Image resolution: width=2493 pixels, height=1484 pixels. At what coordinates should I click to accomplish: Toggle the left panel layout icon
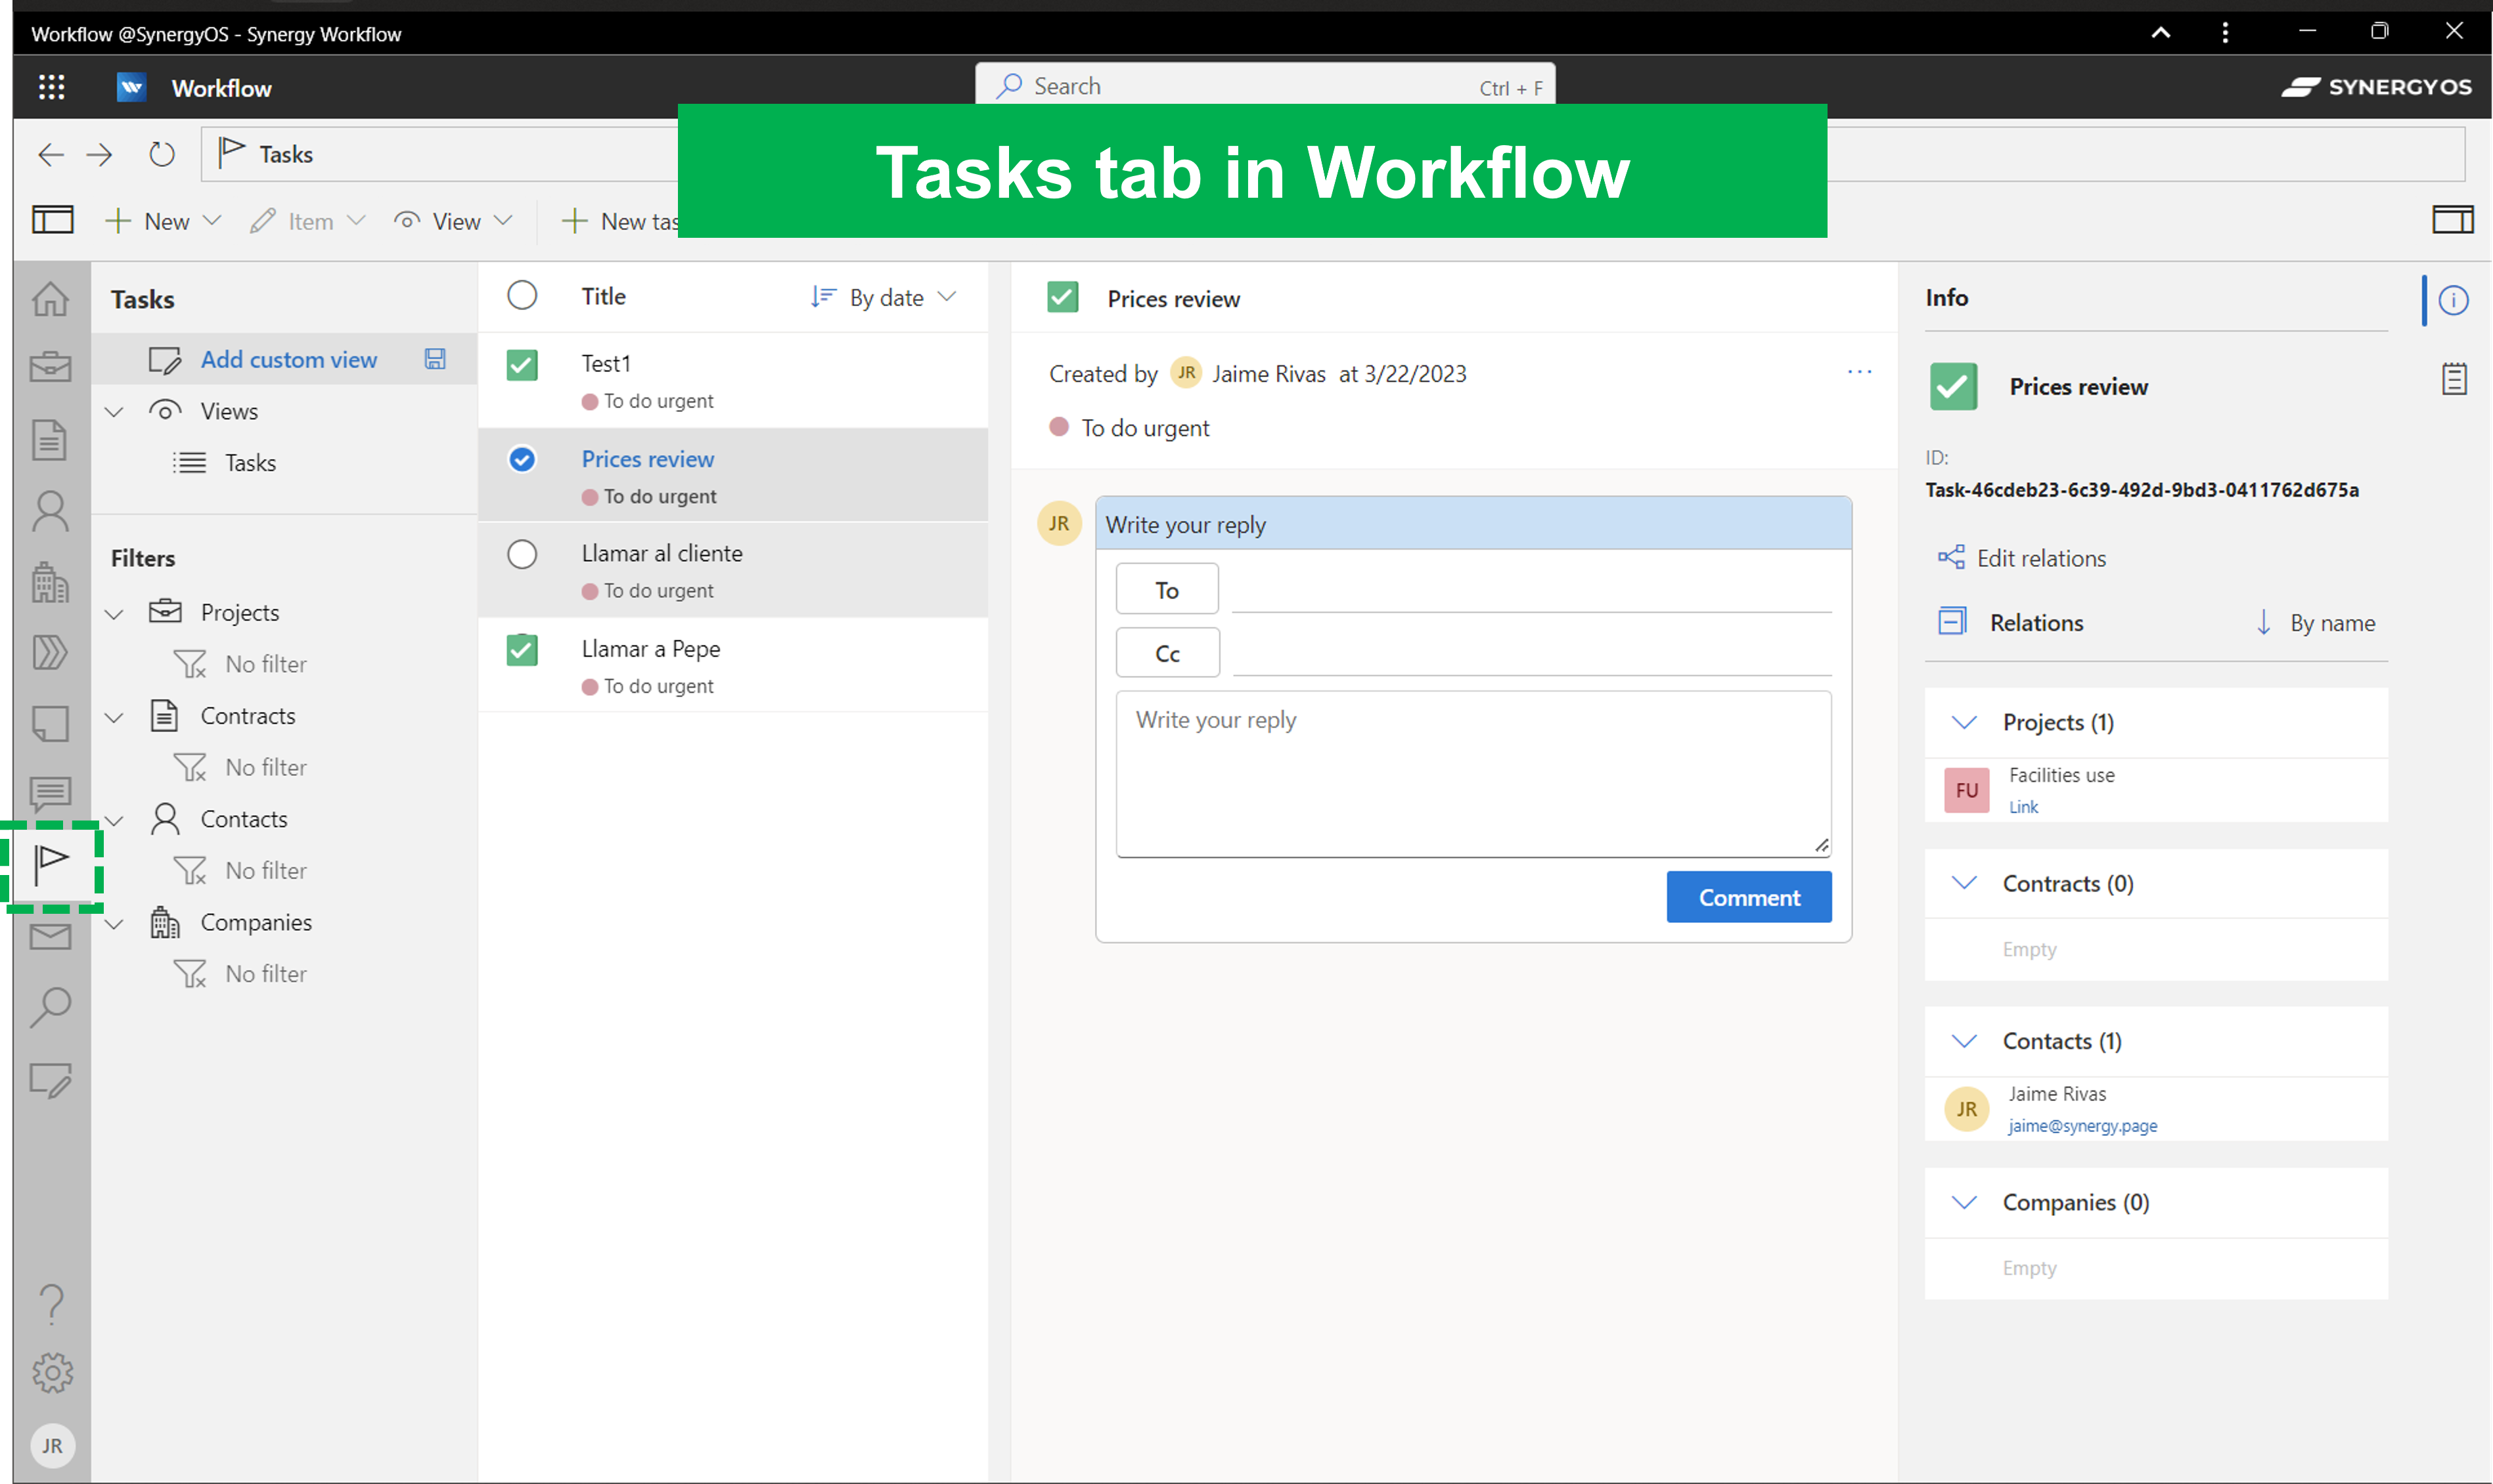click(52, 219)
